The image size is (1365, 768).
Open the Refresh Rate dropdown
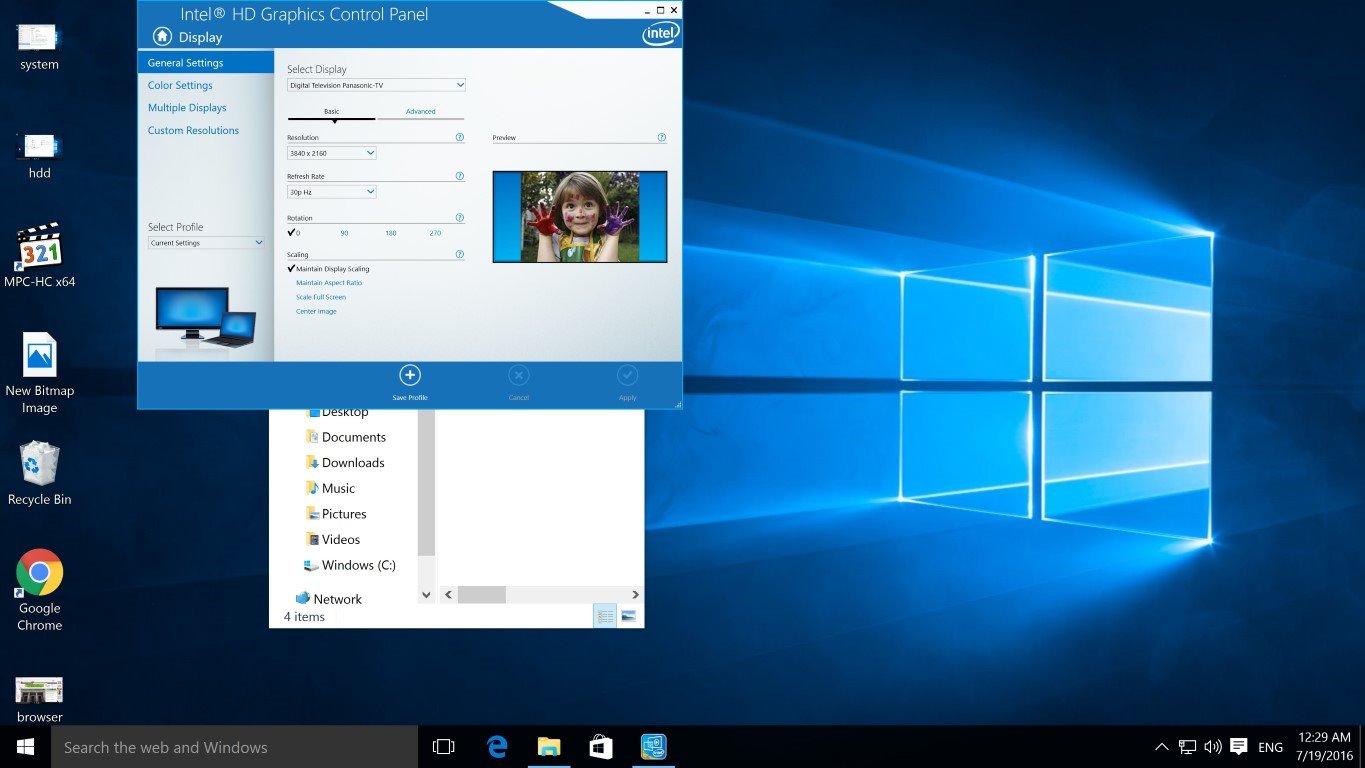[x=332, y=191]
